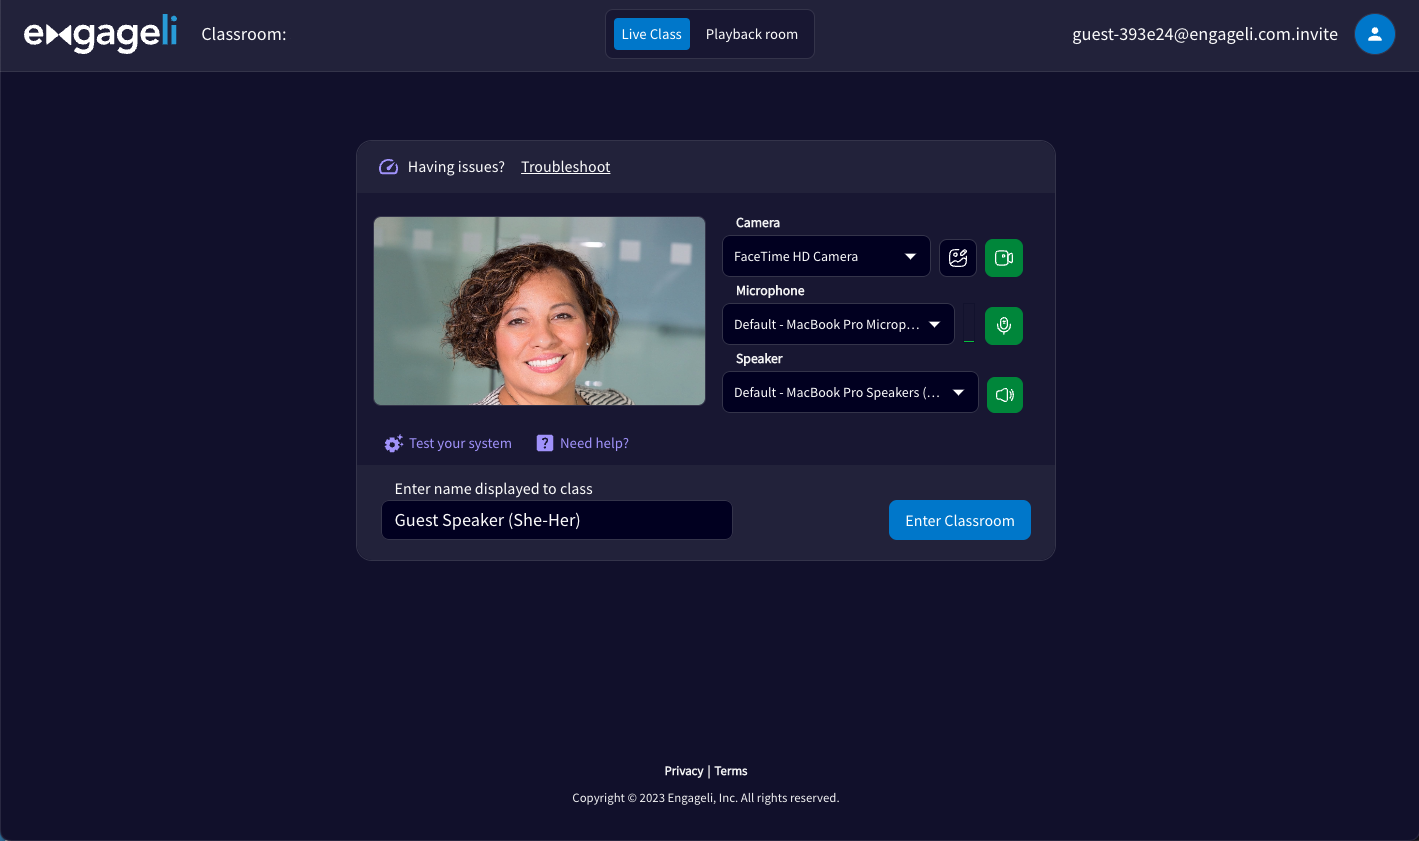Click Enter name displayed to class label
The image size is (1419, 841).
point(494,489)
